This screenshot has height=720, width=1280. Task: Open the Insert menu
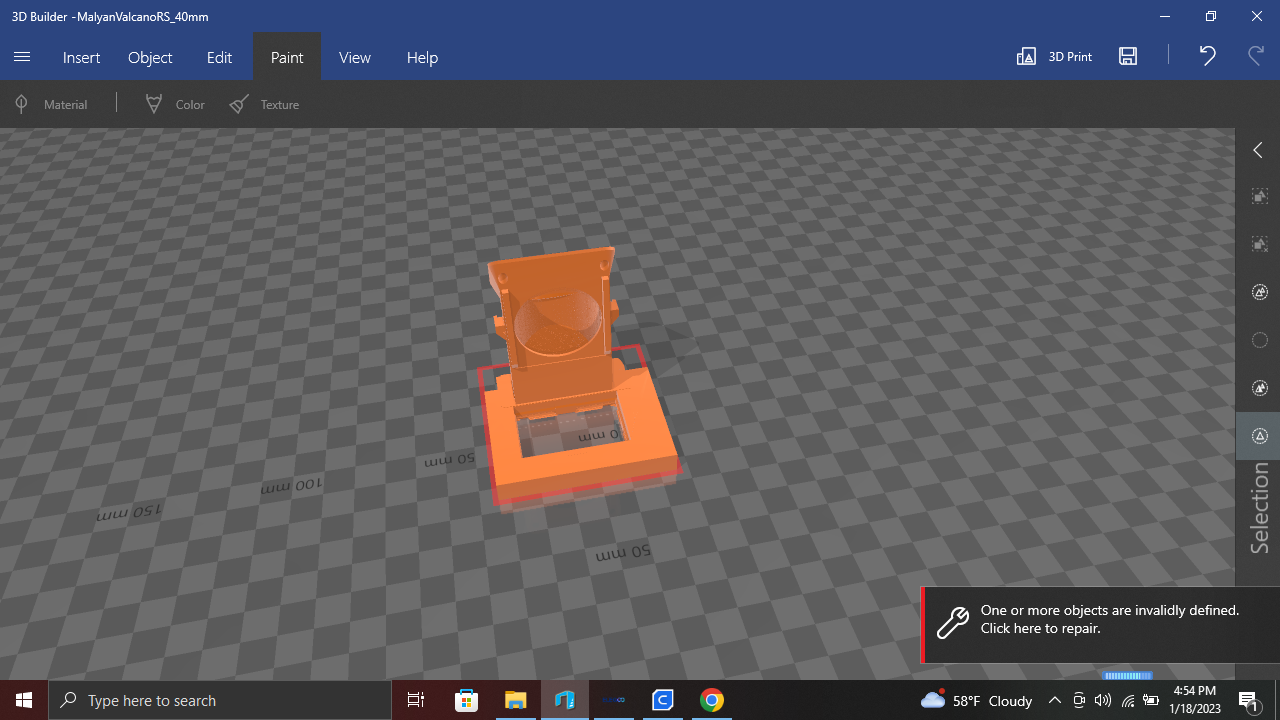[81, 57]
